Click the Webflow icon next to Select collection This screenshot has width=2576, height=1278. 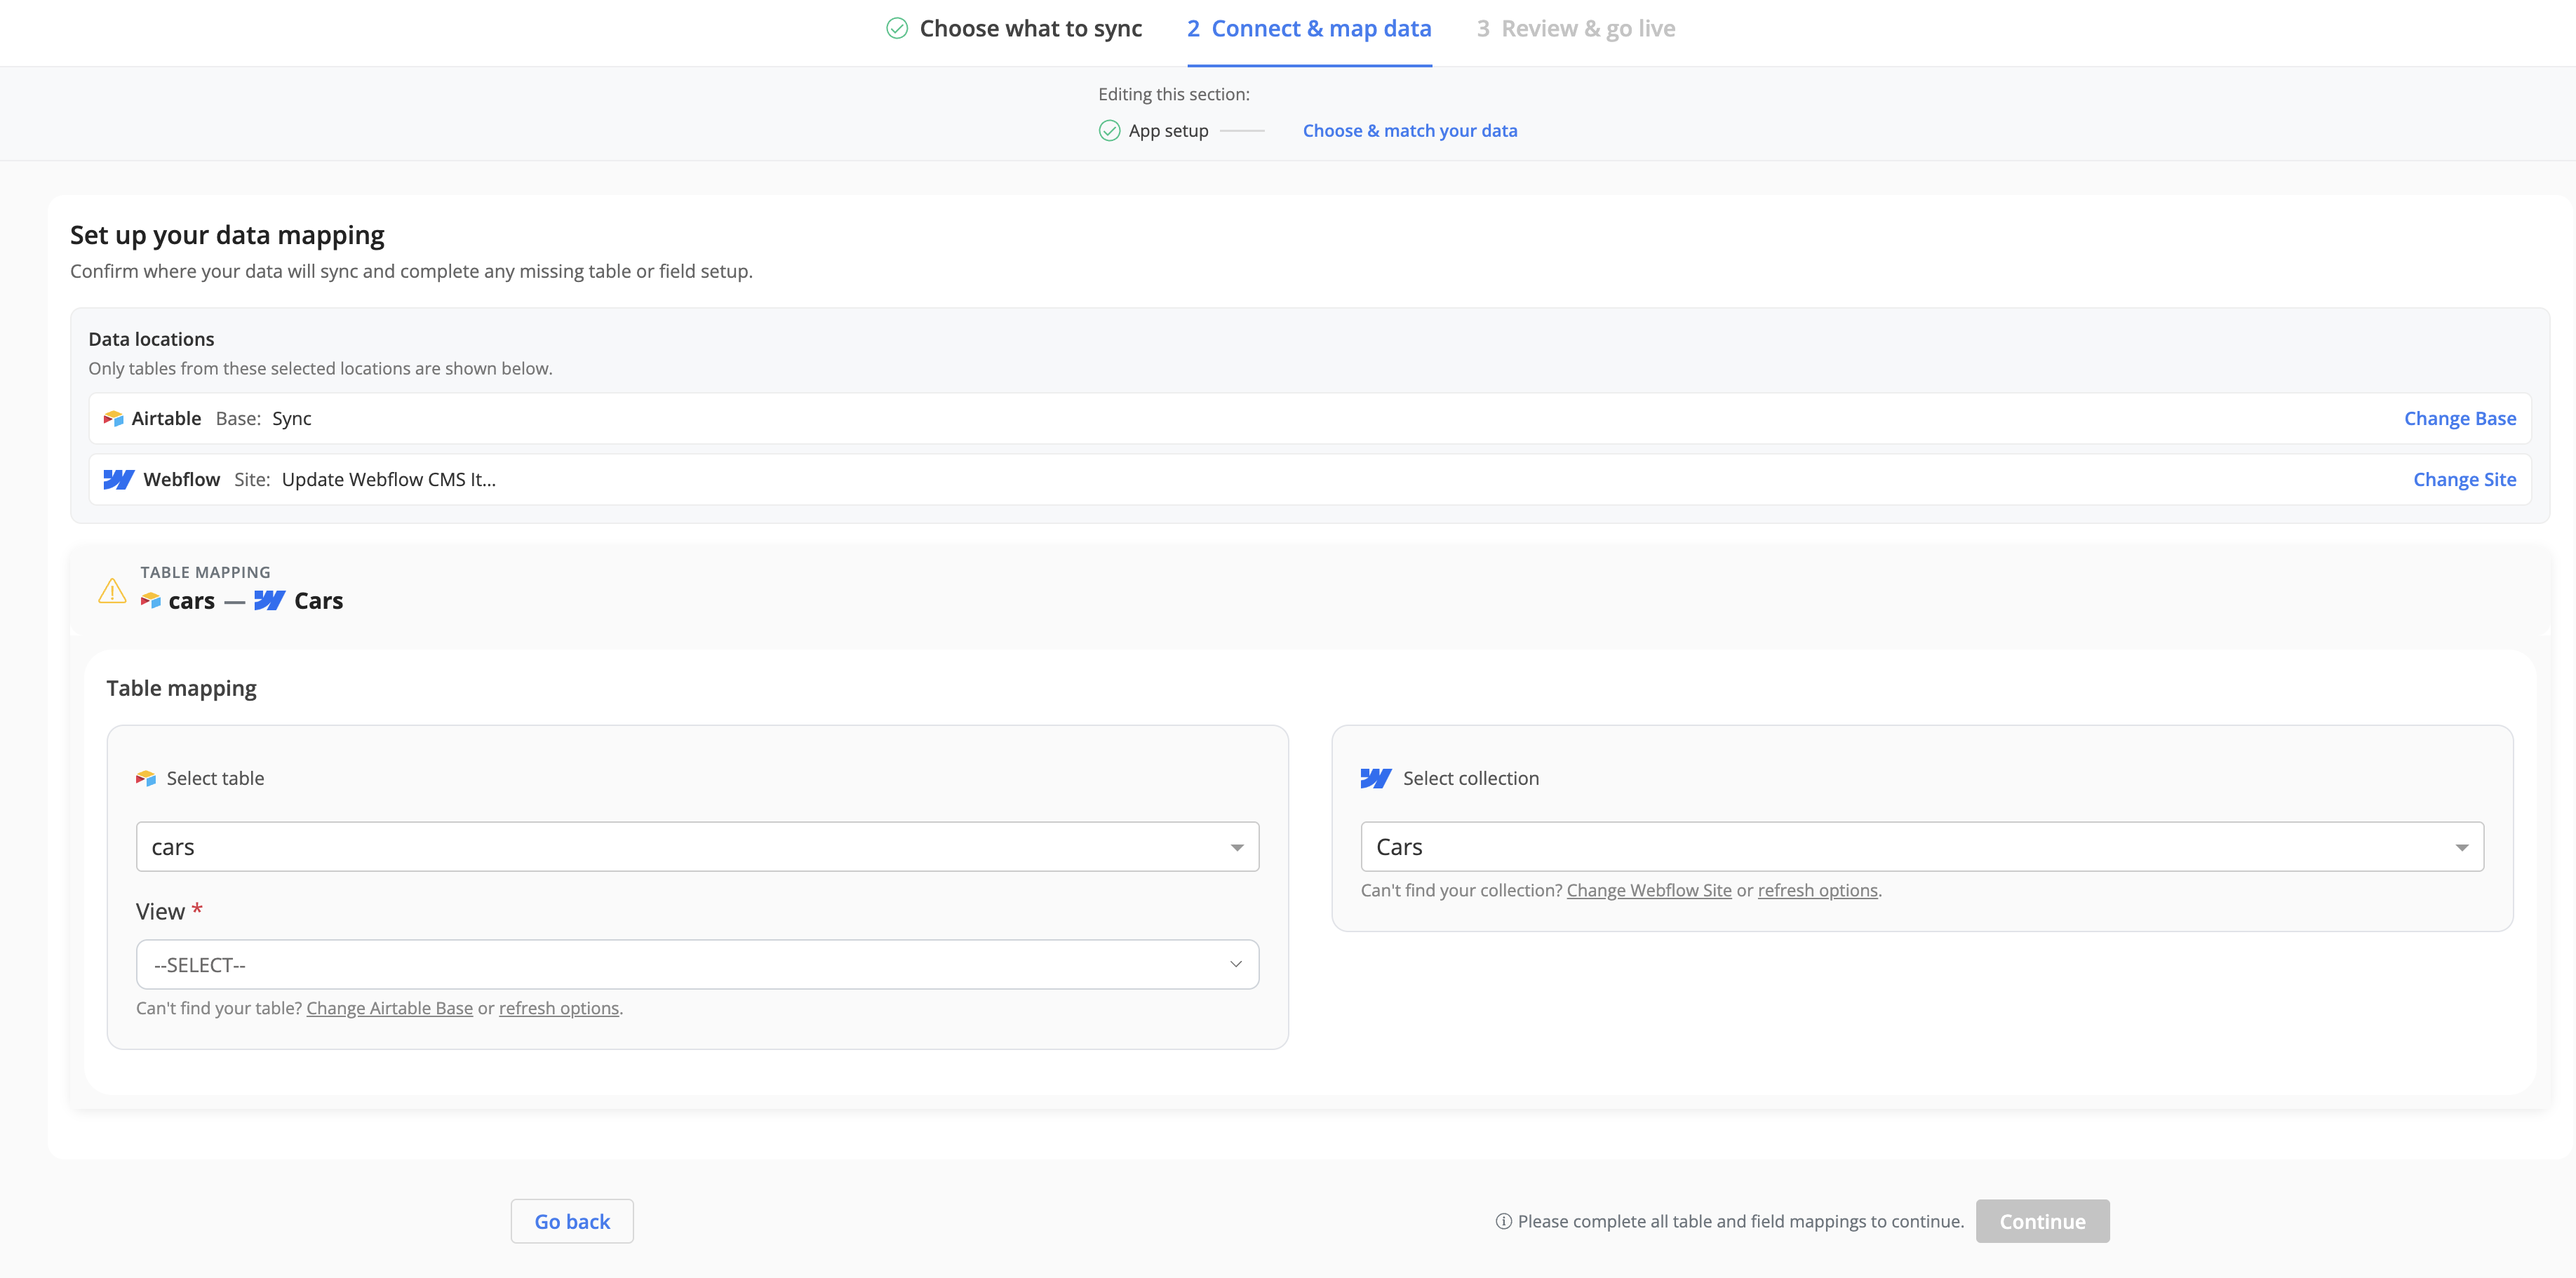click(1376, 779)
